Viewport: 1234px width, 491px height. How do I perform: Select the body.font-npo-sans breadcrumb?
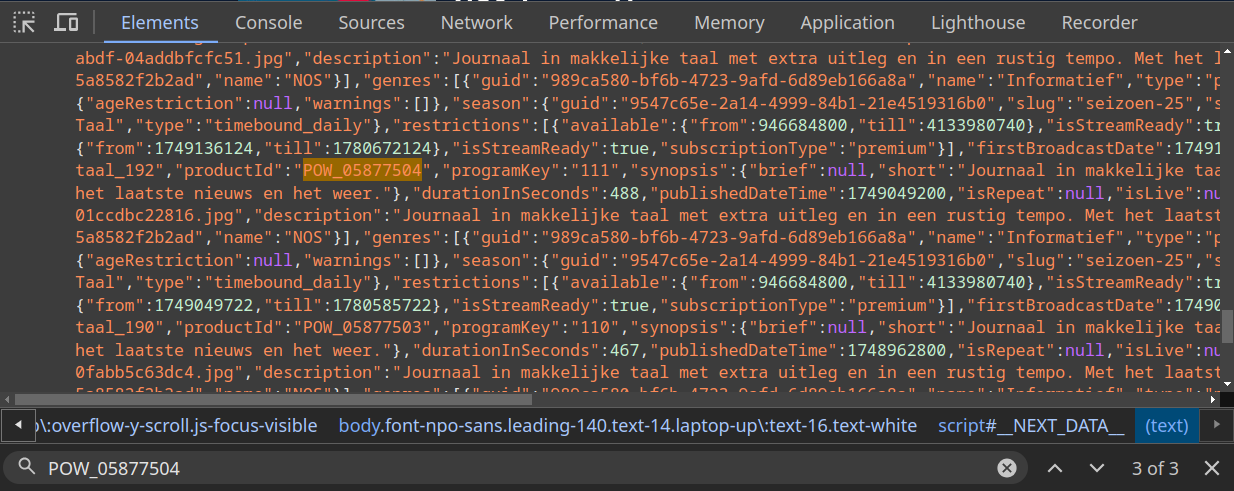pos(628,425)
